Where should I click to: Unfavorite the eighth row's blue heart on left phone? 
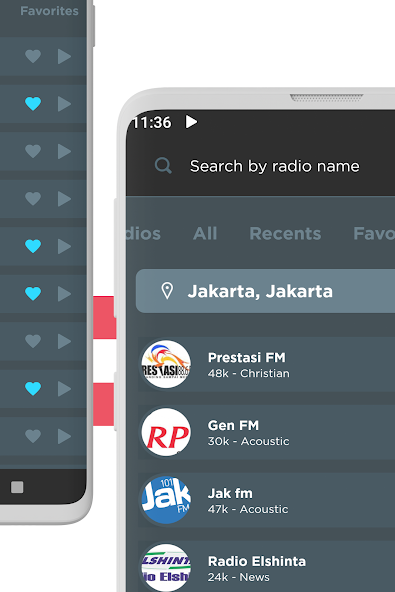(33, 388)
